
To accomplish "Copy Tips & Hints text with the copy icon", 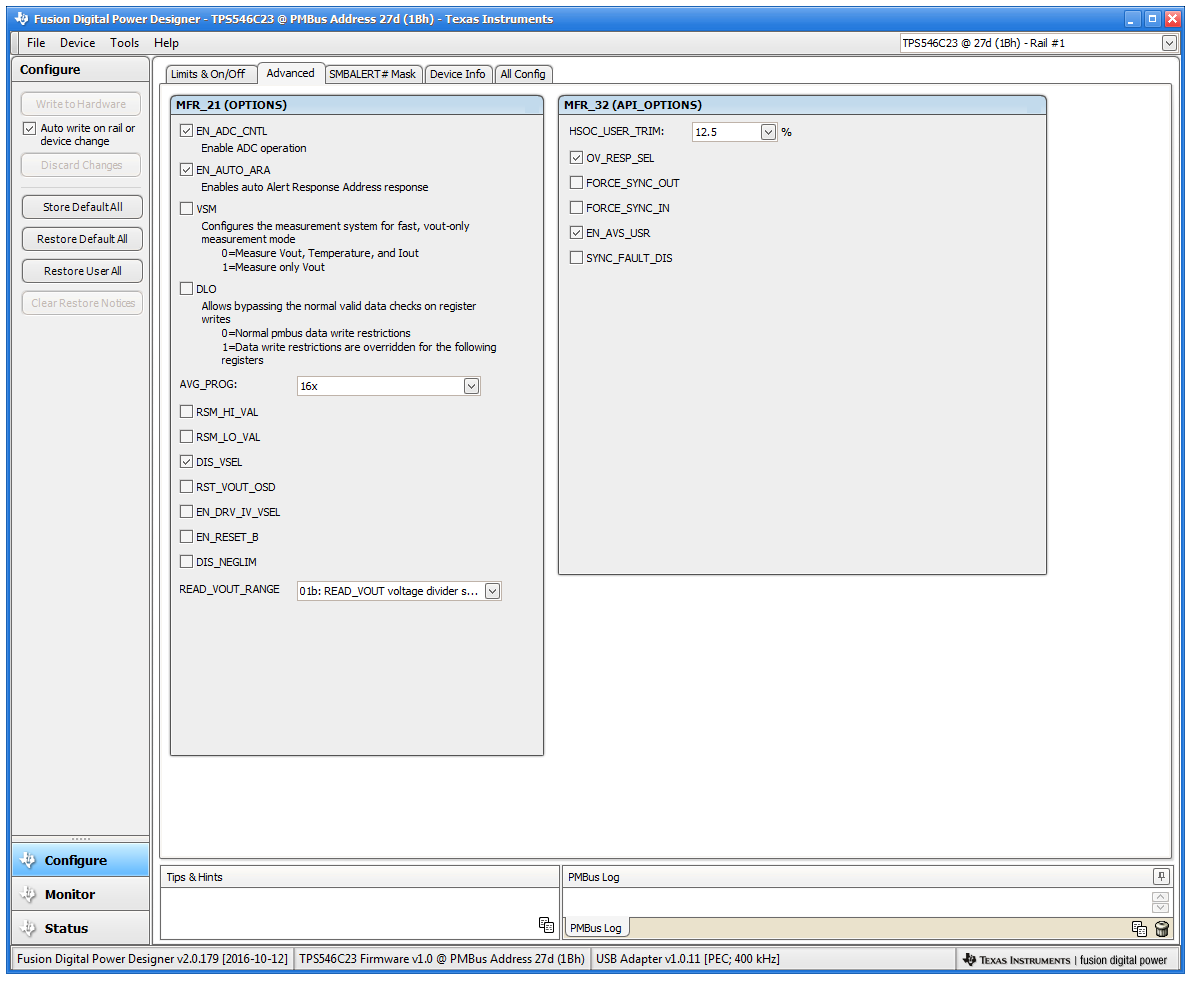I will 546,926.
